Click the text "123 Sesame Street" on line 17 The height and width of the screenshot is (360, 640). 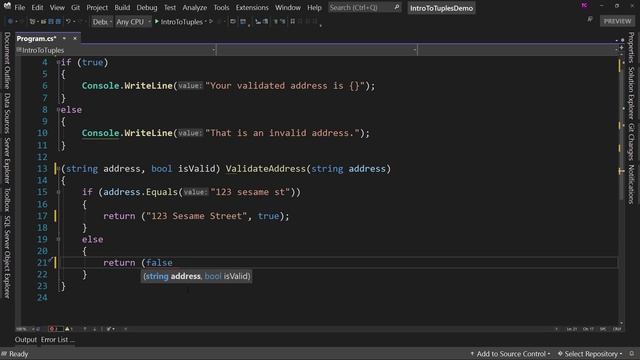coord(197,216)
